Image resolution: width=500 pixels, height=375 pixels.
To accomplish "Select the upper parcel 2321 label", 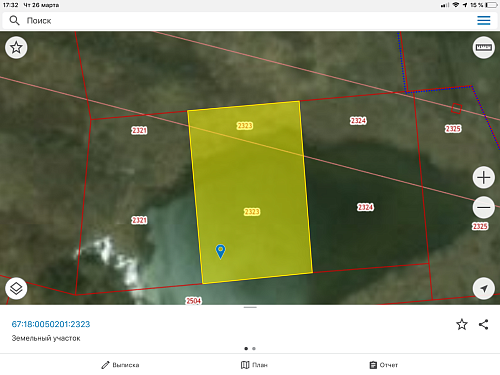I will tap(139, 130).
